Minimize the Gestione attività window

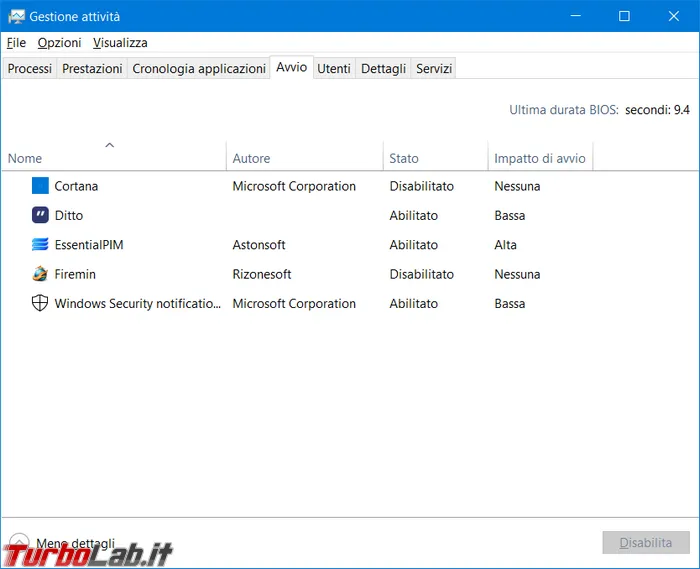point(575,16)
